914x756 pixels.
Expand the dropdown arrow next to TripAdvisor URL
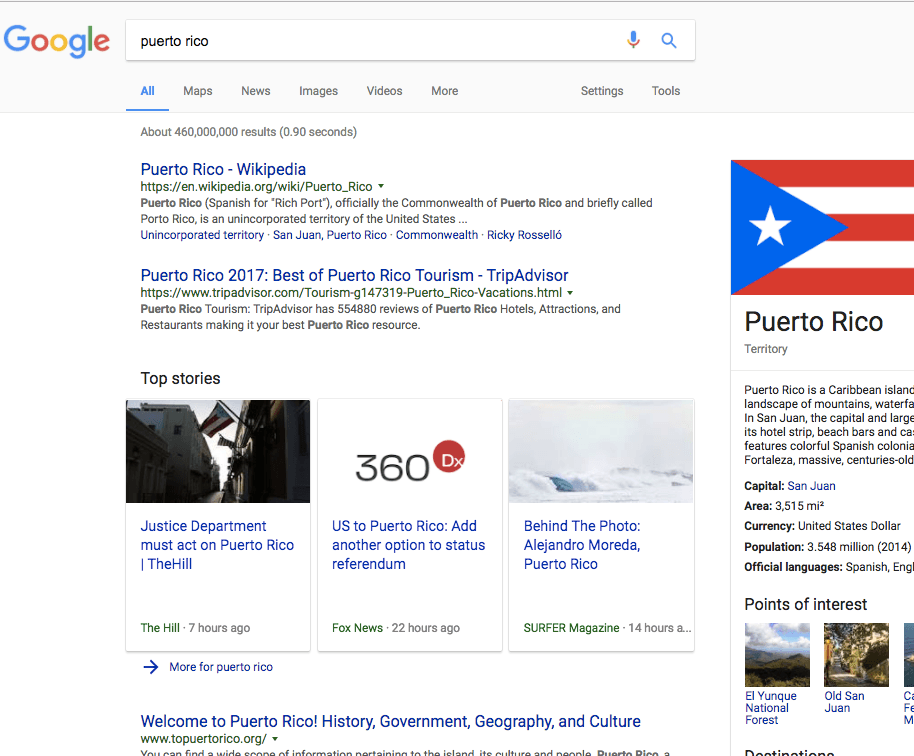point(570,293)
